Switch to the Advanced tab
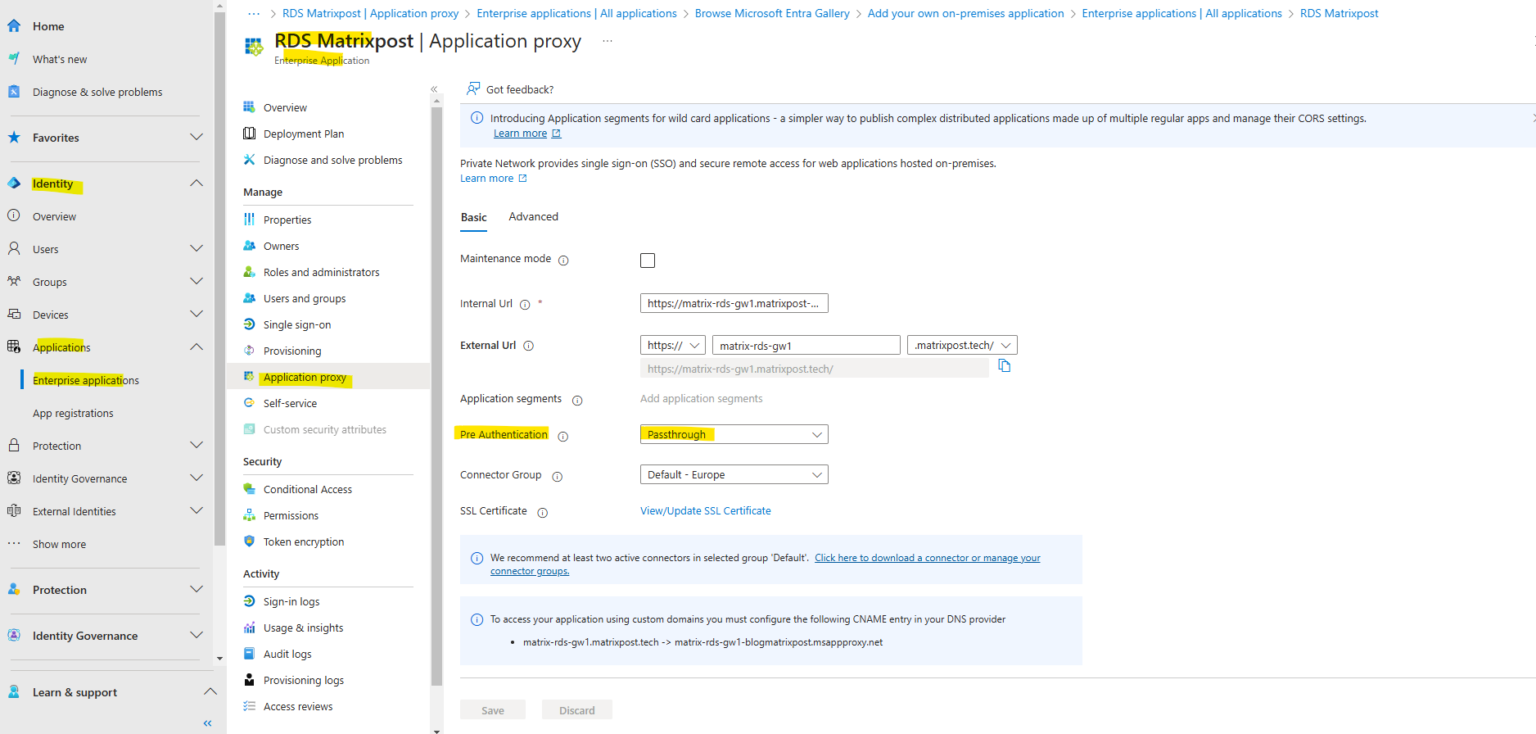The image size is (1536, 734). (533, 216)
